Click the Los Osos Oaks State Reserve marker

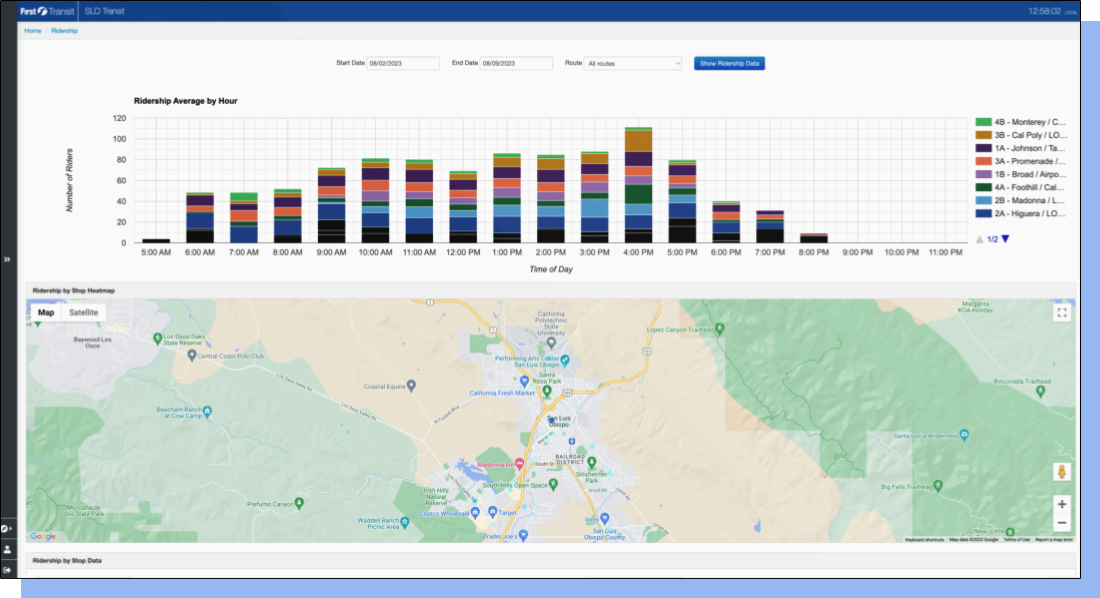pyautogui.click(x=158, y=338)
